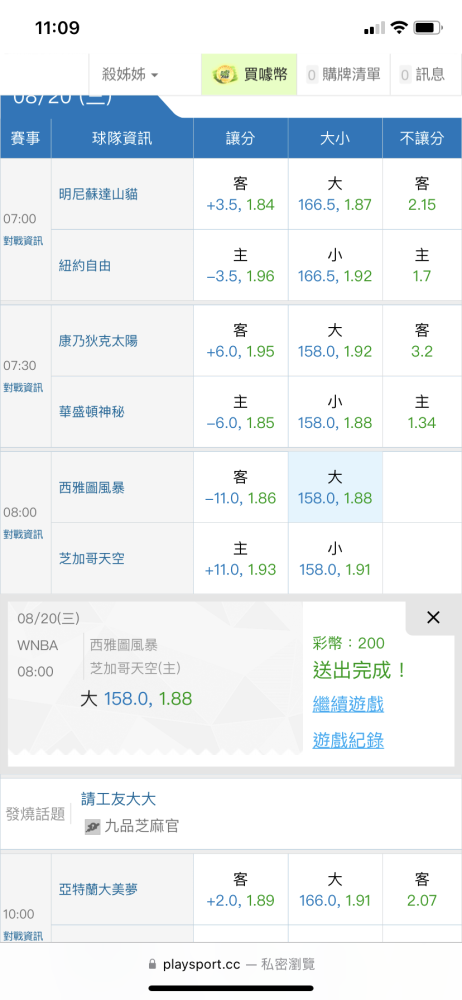
Task: Tap the playsport.cc address bar
Action: pyautogui.click(x=231, y=964)
